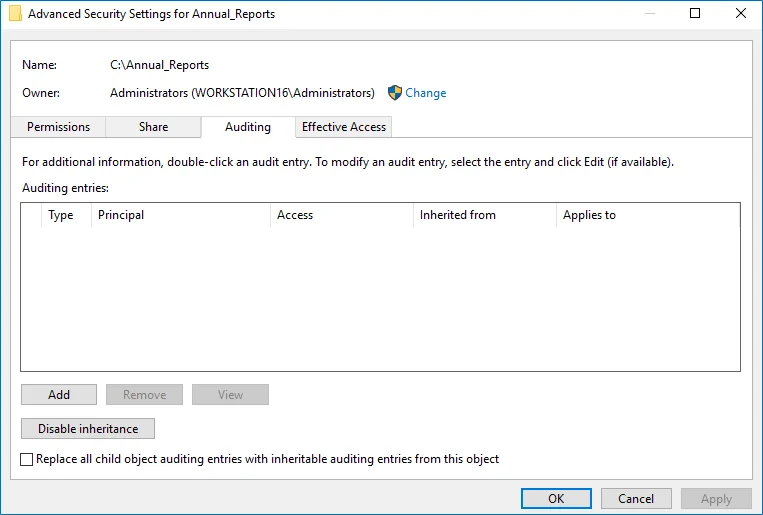Click the Administrators owner text
Viewport: 763px width, 515px height.
coord(242,92)
